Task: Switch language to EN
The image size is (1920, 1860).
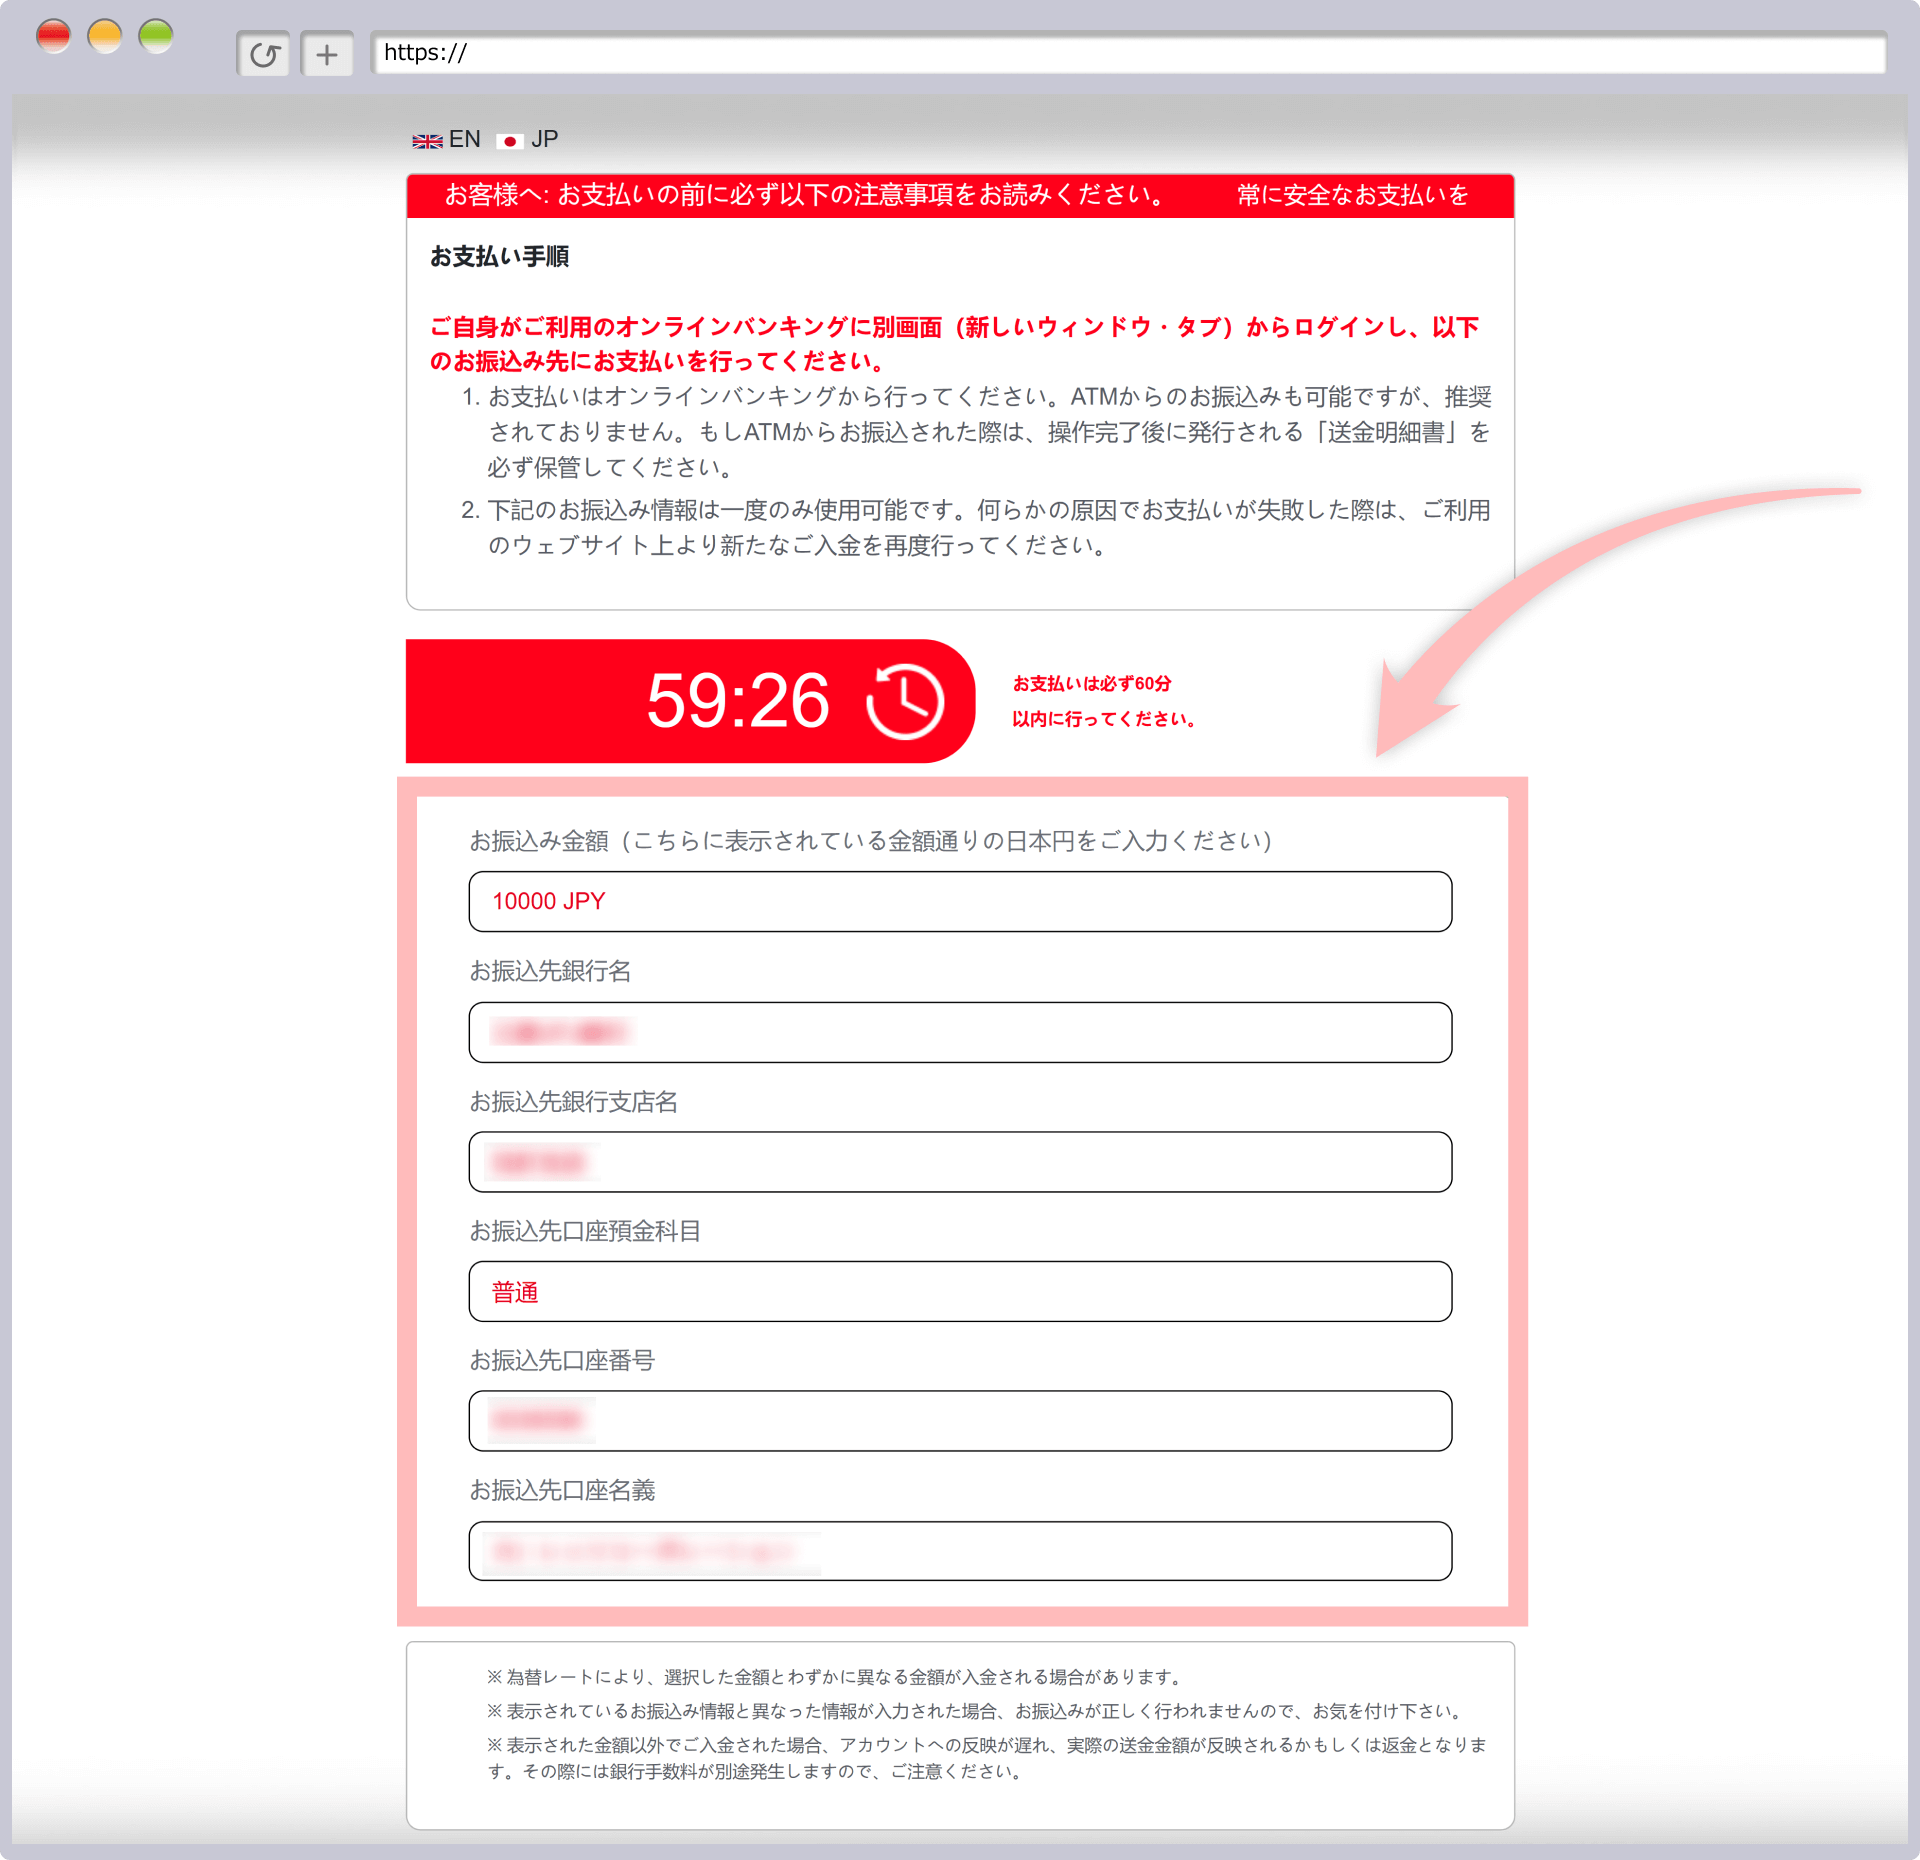Action: 464,139
